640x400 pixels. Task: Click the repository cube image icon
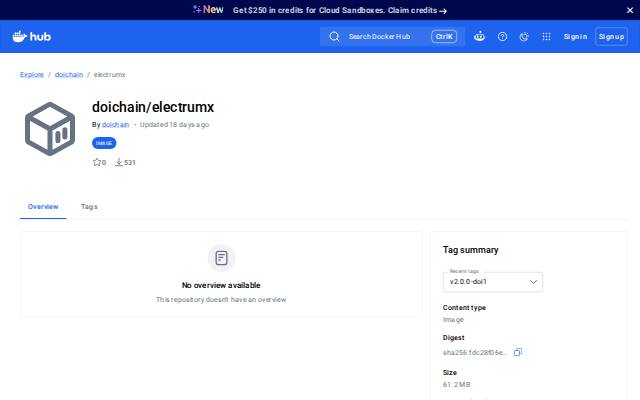point(50,129)
